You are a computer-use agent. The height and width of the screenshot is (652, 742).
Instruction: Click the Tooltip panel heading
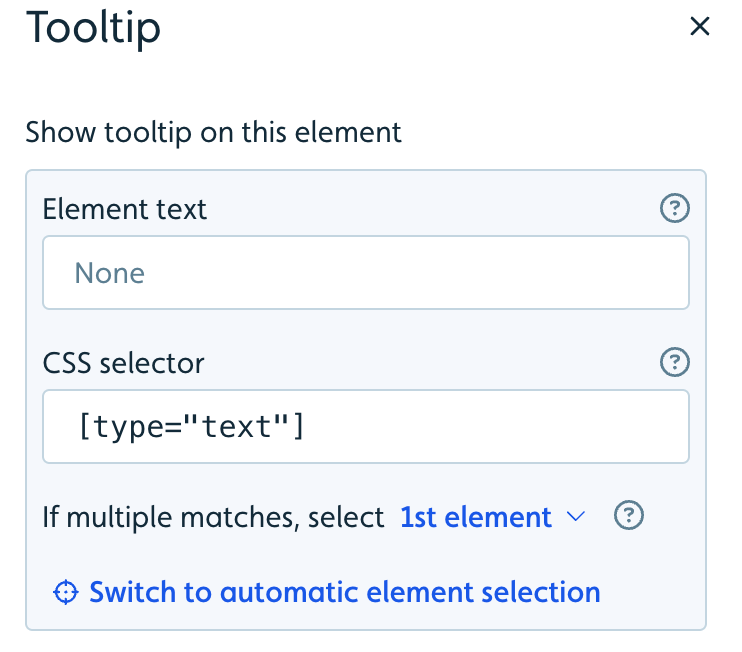tap(93, 28)
